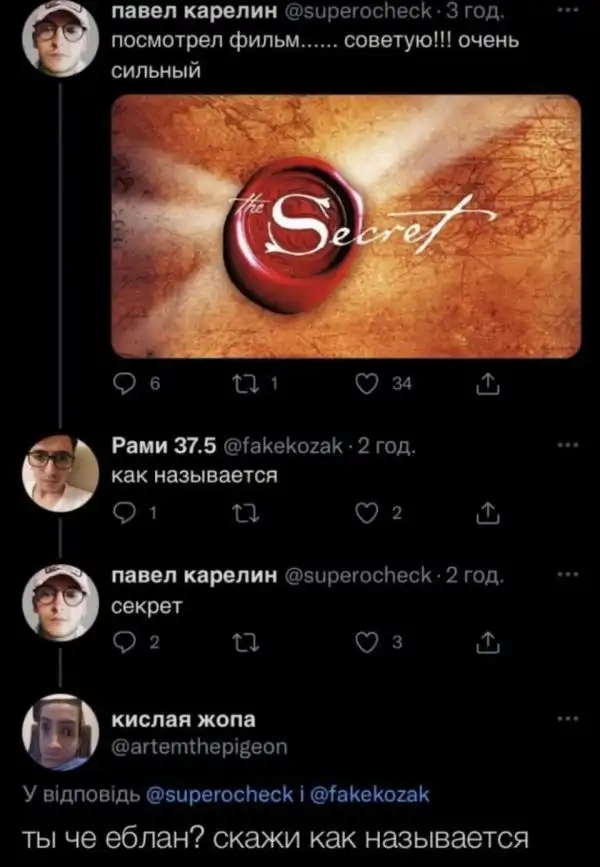The image size is (600, 867).
Task: Open the @fakekozak mention link
Action: pos(370,795)
